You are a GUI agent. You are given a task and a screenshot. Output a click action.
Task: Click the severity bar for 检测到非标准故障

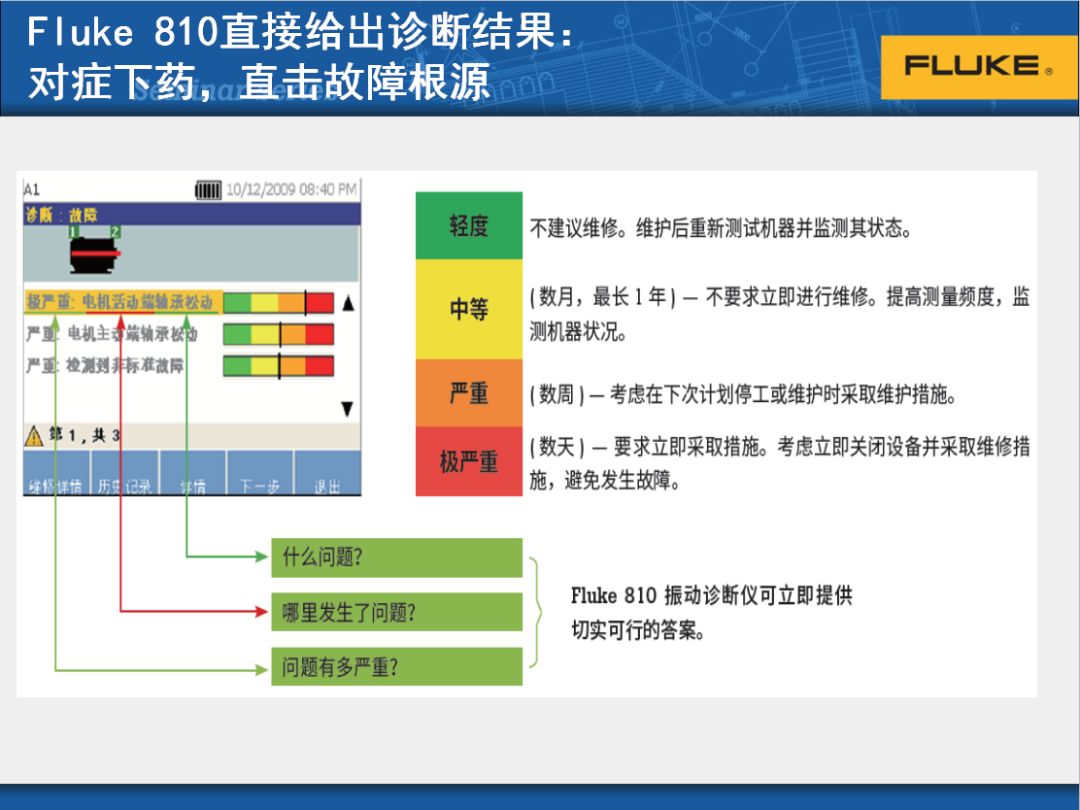[x=278, y=366]
